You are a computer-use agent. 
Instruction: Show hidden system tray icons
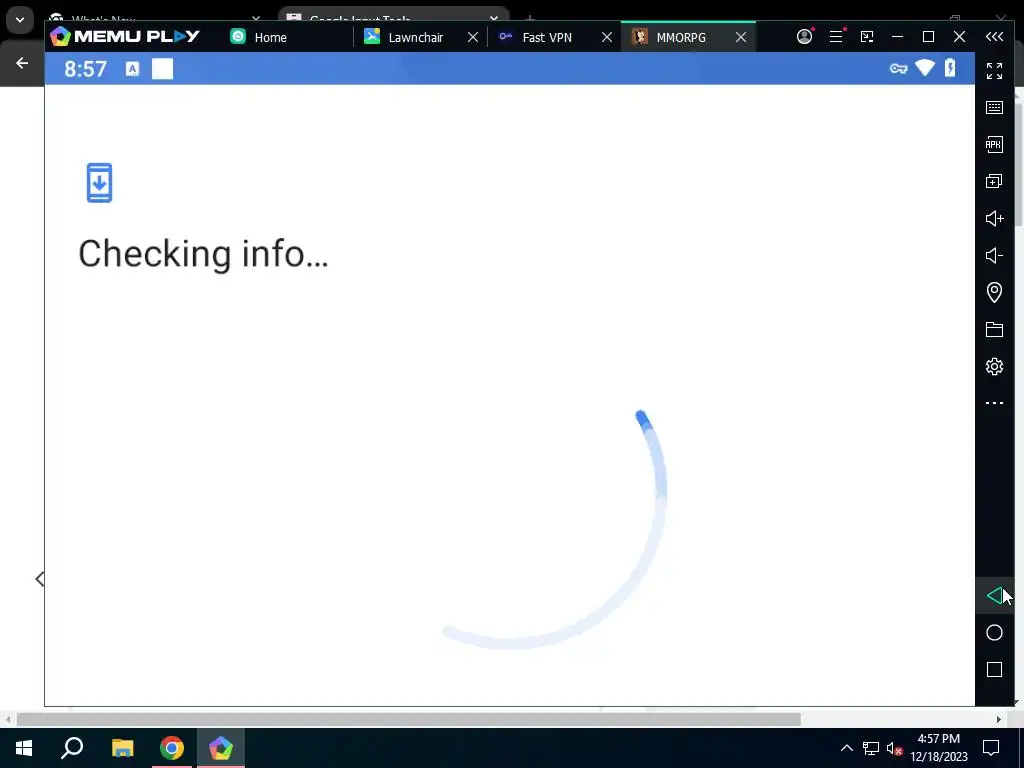(846, 748)
